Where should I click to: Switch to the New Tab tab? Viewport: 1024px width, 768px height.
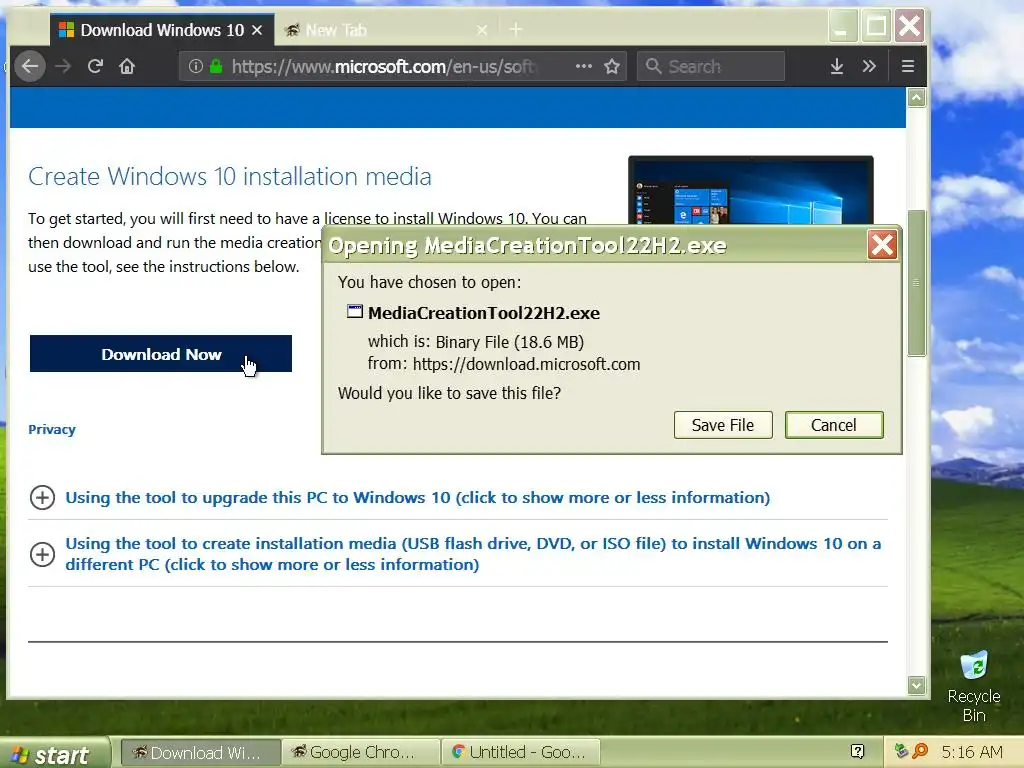(385, 30)
